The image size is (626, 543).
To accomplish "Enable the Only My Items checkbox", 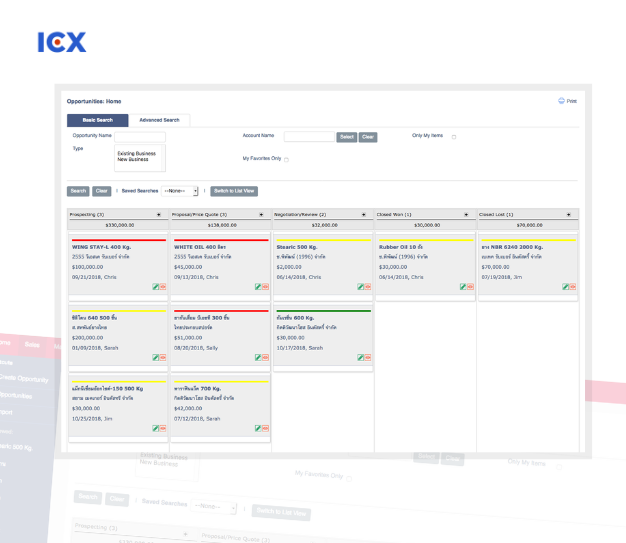I will point(454,137).
